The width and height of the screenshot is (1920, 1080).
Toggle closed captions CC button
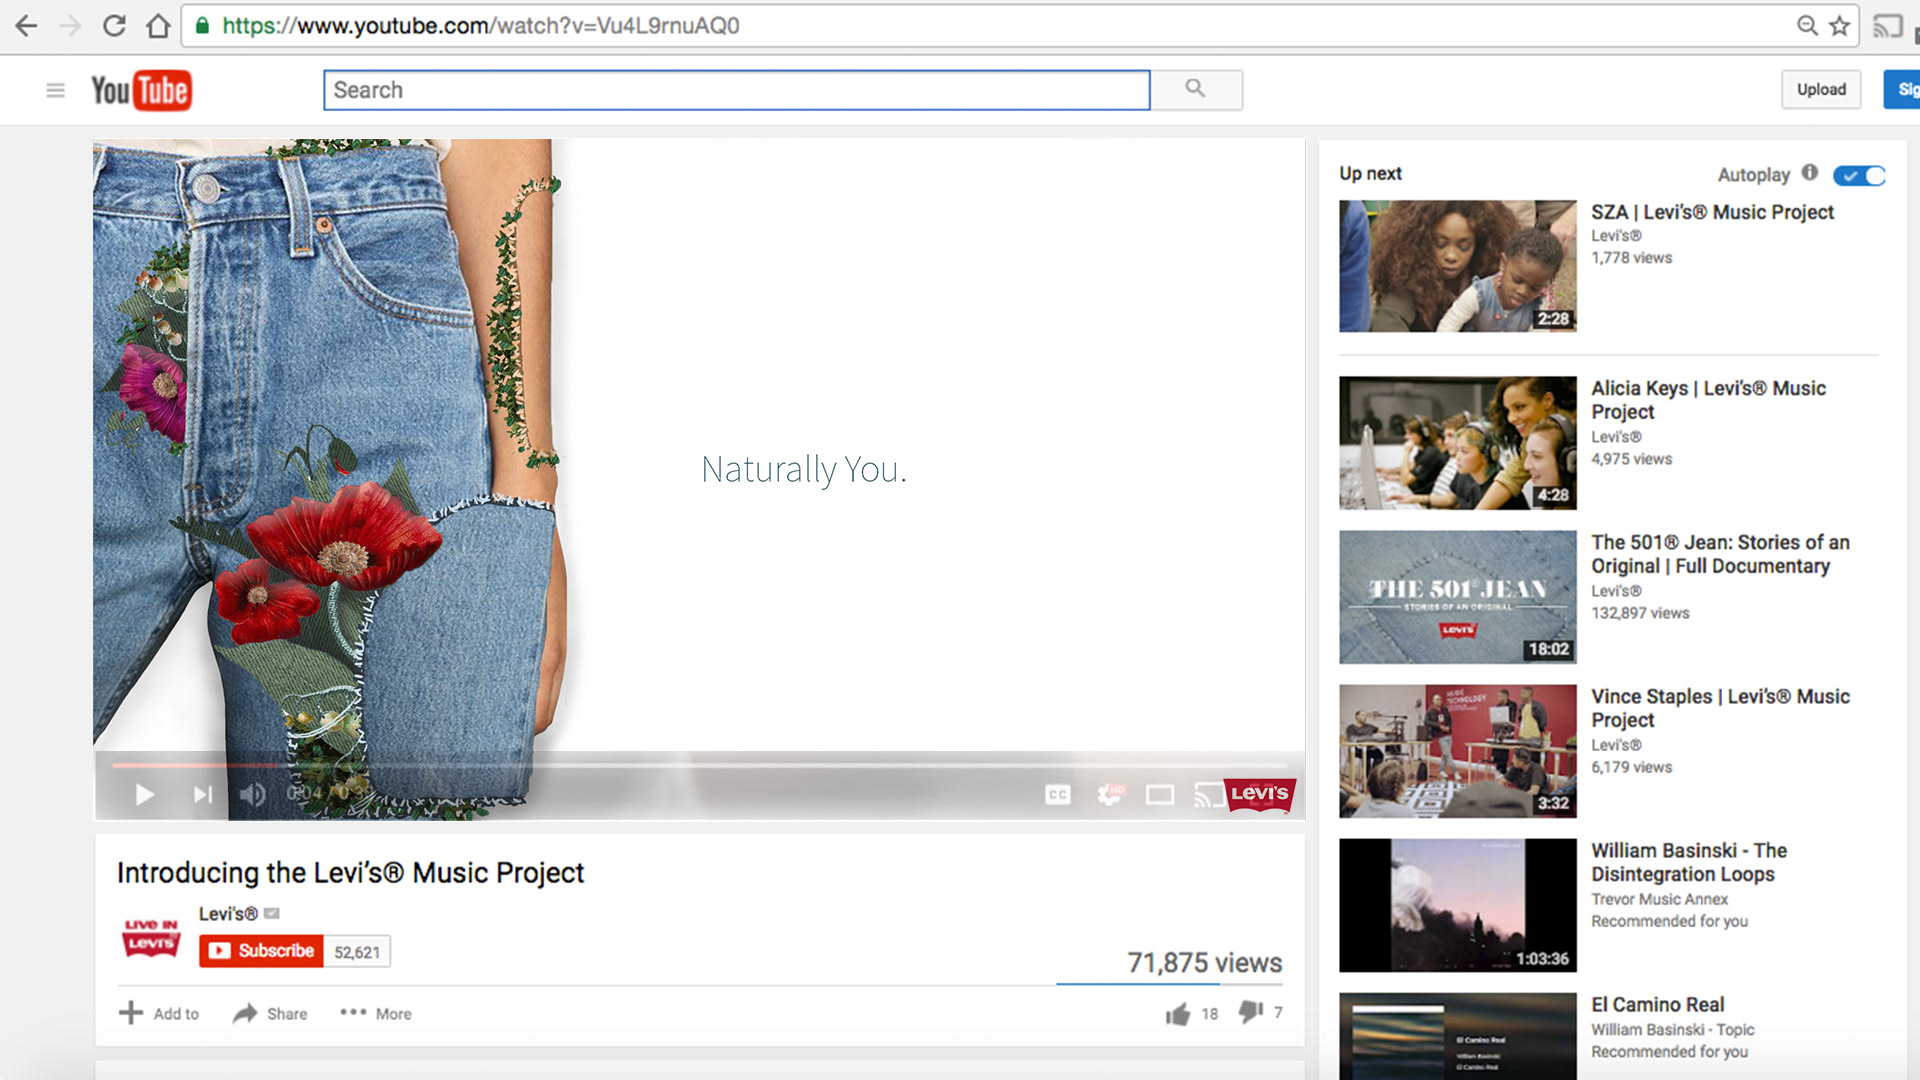[x=1058, y=794]
